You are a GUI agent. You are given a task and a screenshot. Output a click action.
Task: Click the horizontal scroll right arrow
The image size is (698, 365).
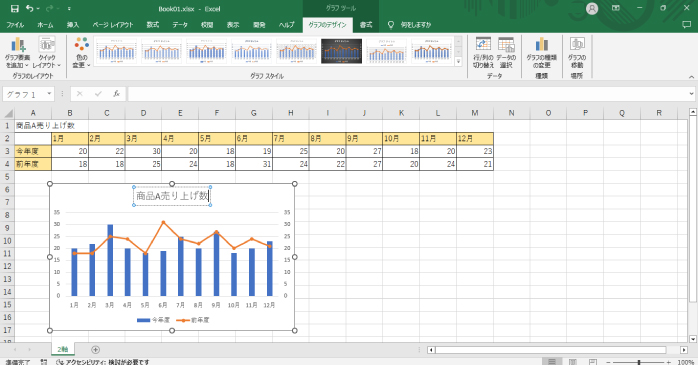684,350
